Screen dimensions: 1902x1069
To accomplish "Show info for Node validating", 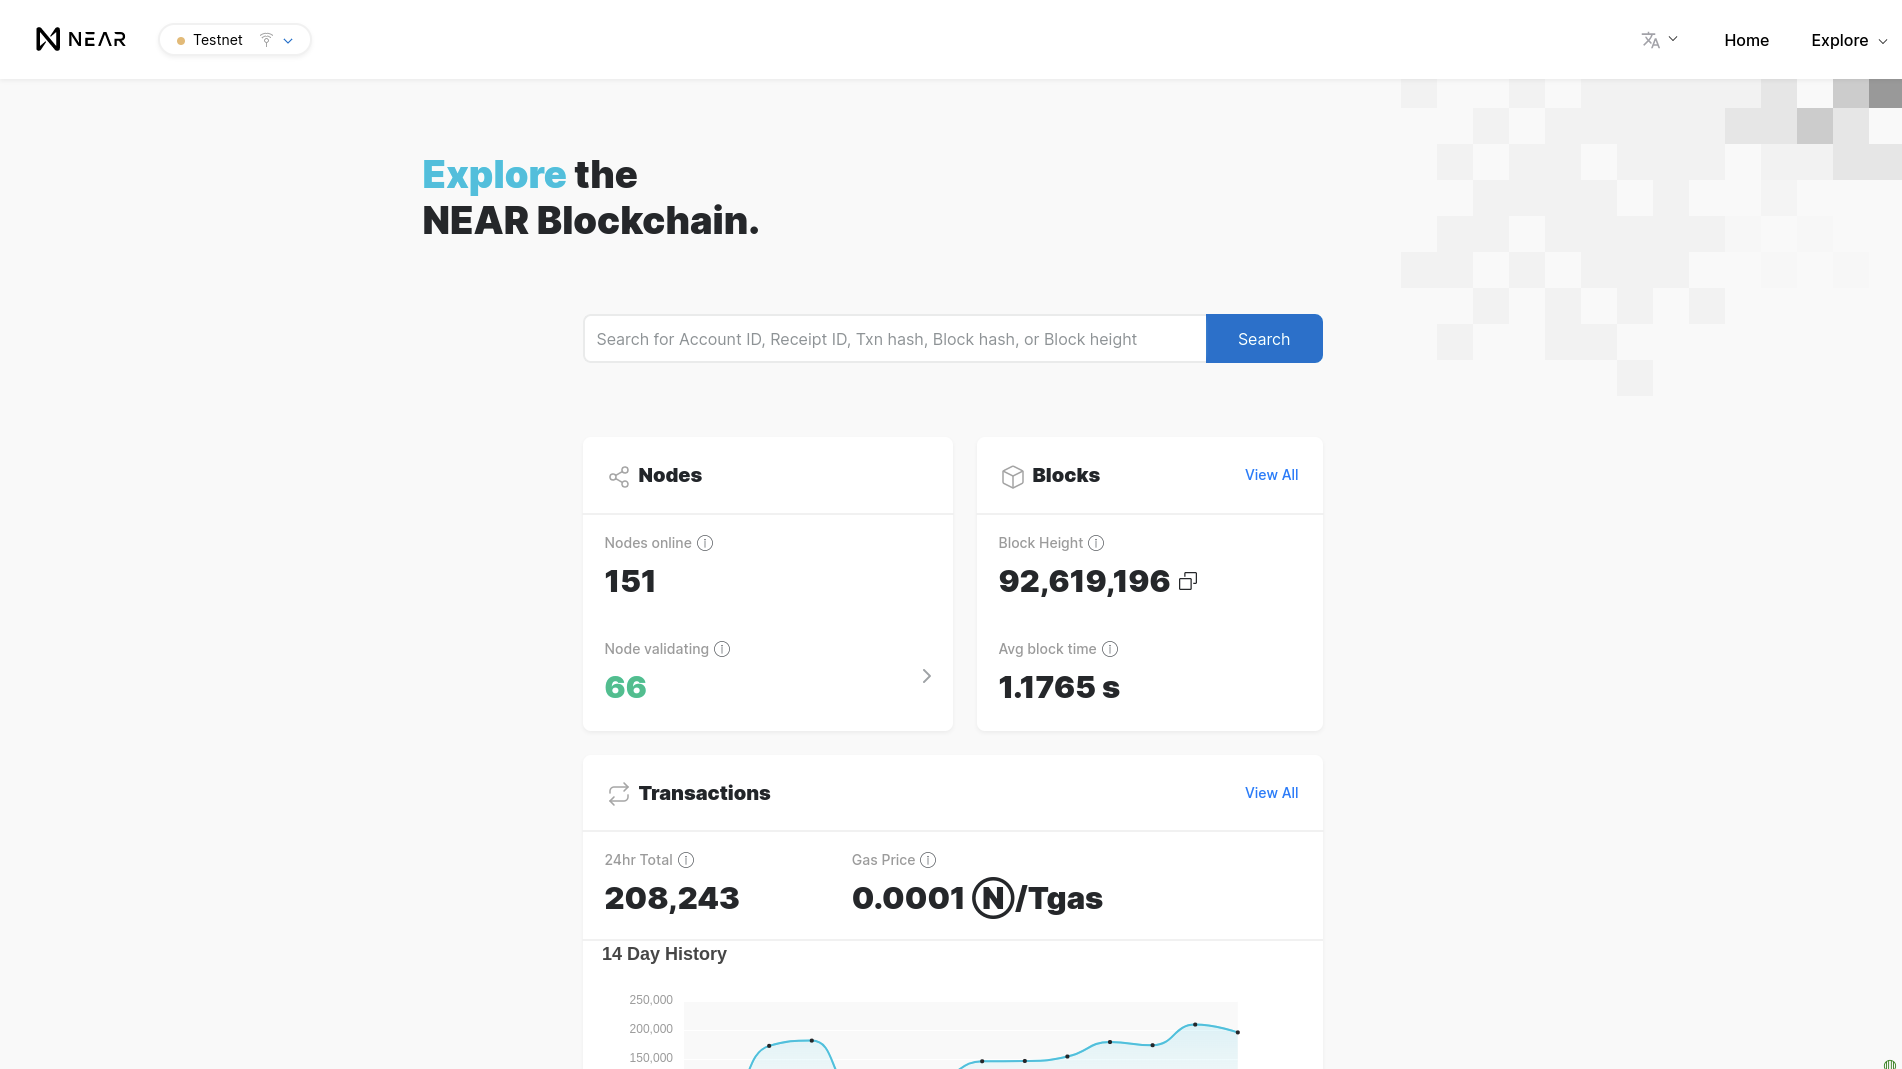I will tap(722, 649).
